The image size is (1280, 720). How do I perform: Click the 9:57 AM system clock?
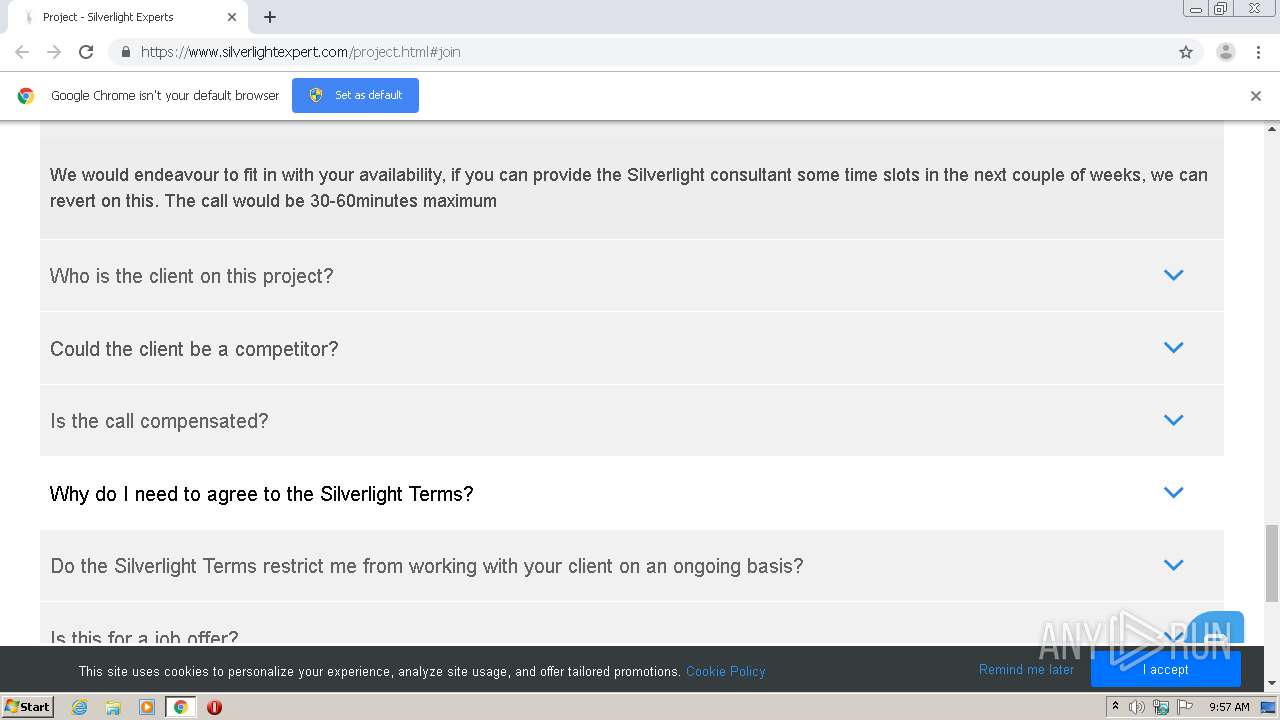[x=1229, y=707]
